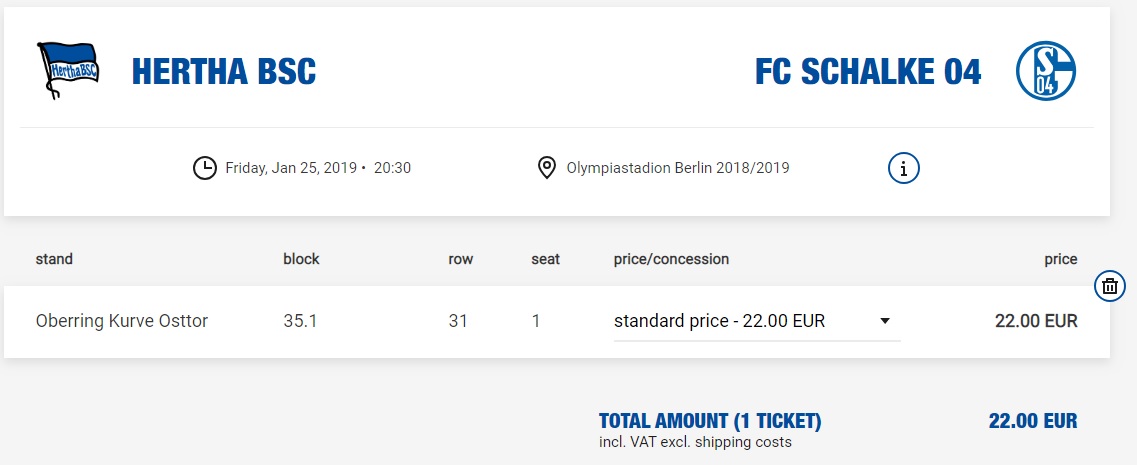Click the total 22.00 EUR amount
This screenshot has width=1137, height=465.
(1033, 421)
